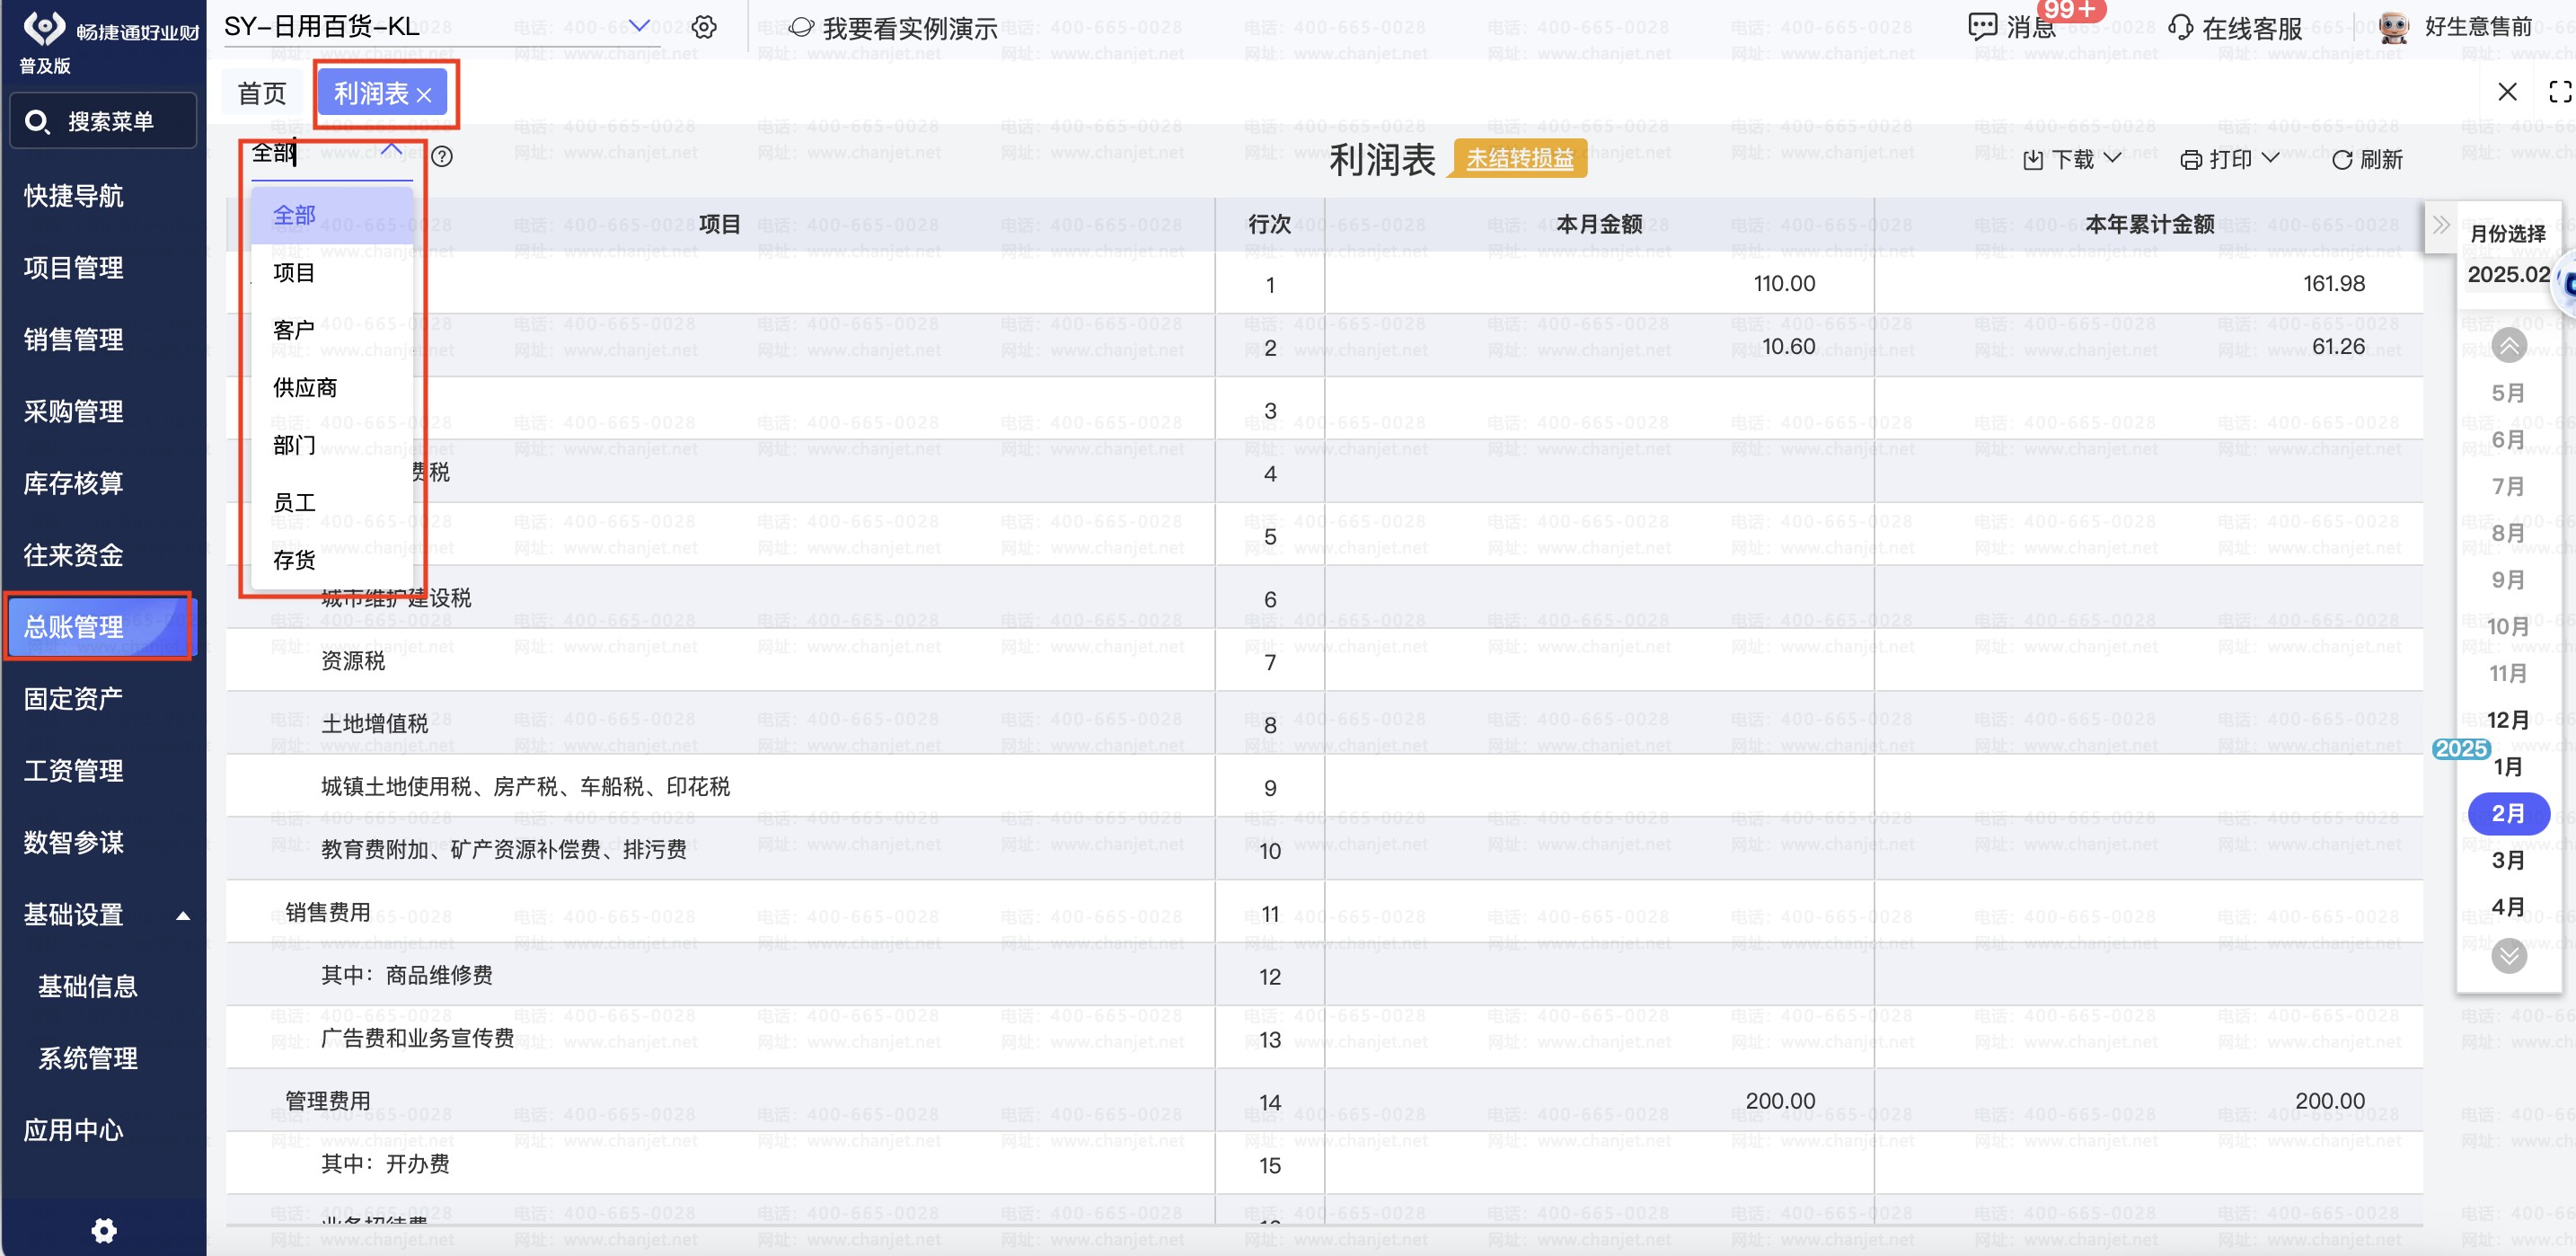Toggle fullscreen mode icon

[2560, 93]
